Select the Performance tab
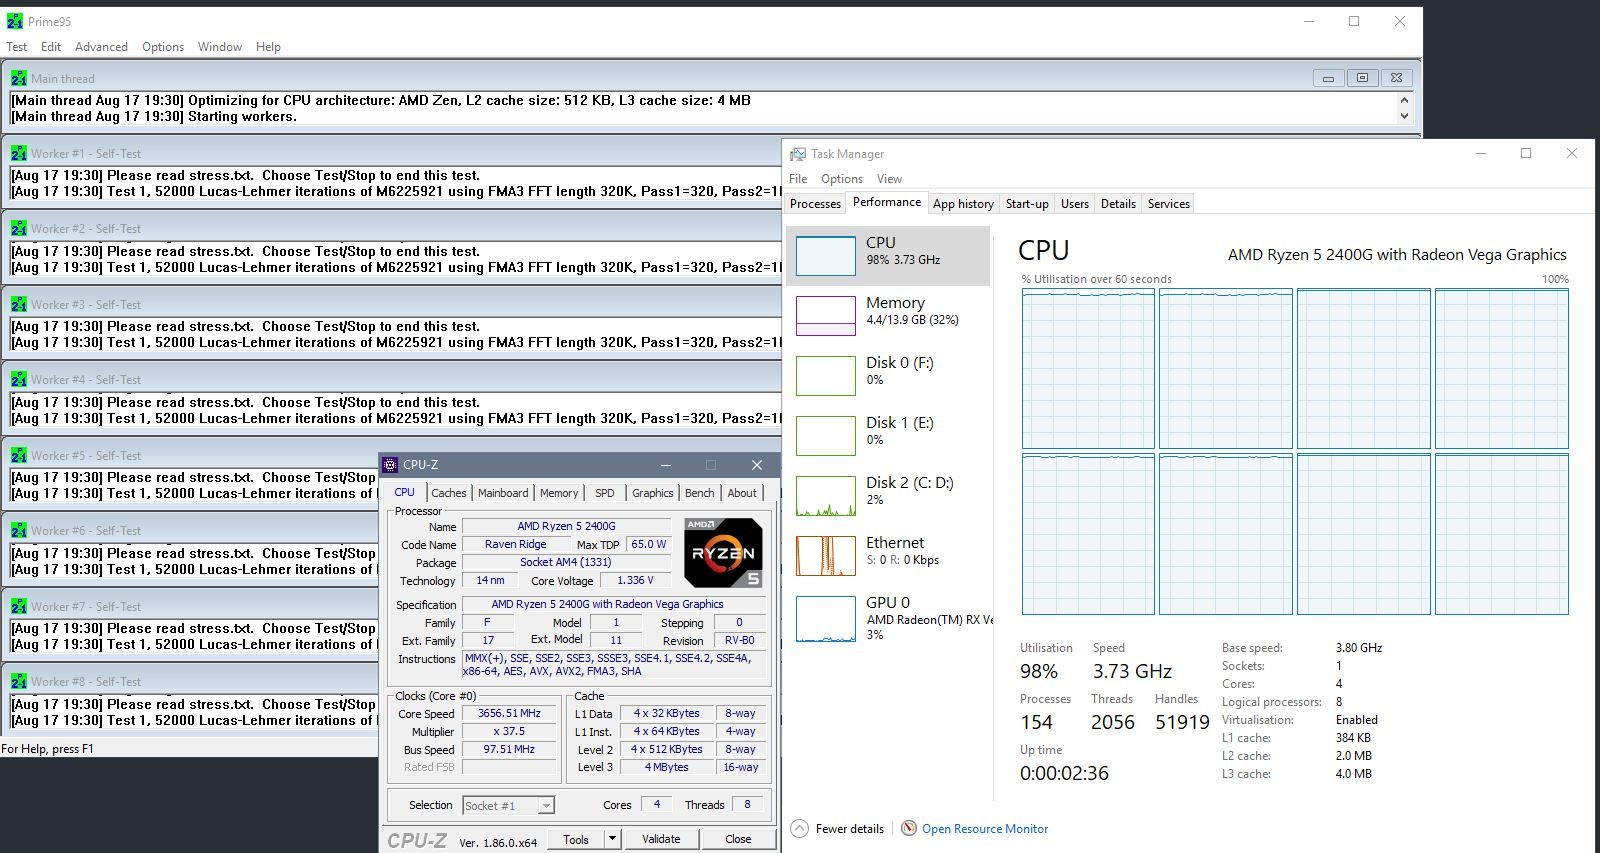This screenshot has width=1600, height=853. pos(887,202)
